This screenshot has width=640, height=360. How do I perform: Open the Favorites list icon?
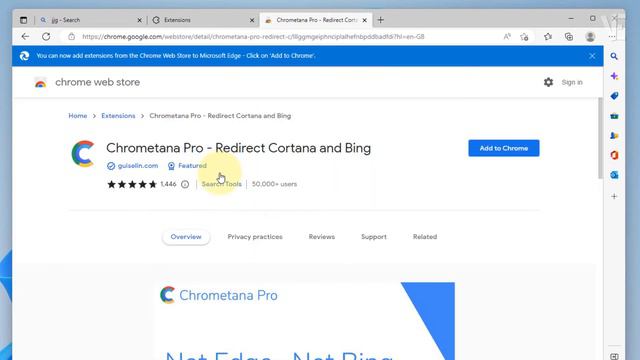click(548, 36)
